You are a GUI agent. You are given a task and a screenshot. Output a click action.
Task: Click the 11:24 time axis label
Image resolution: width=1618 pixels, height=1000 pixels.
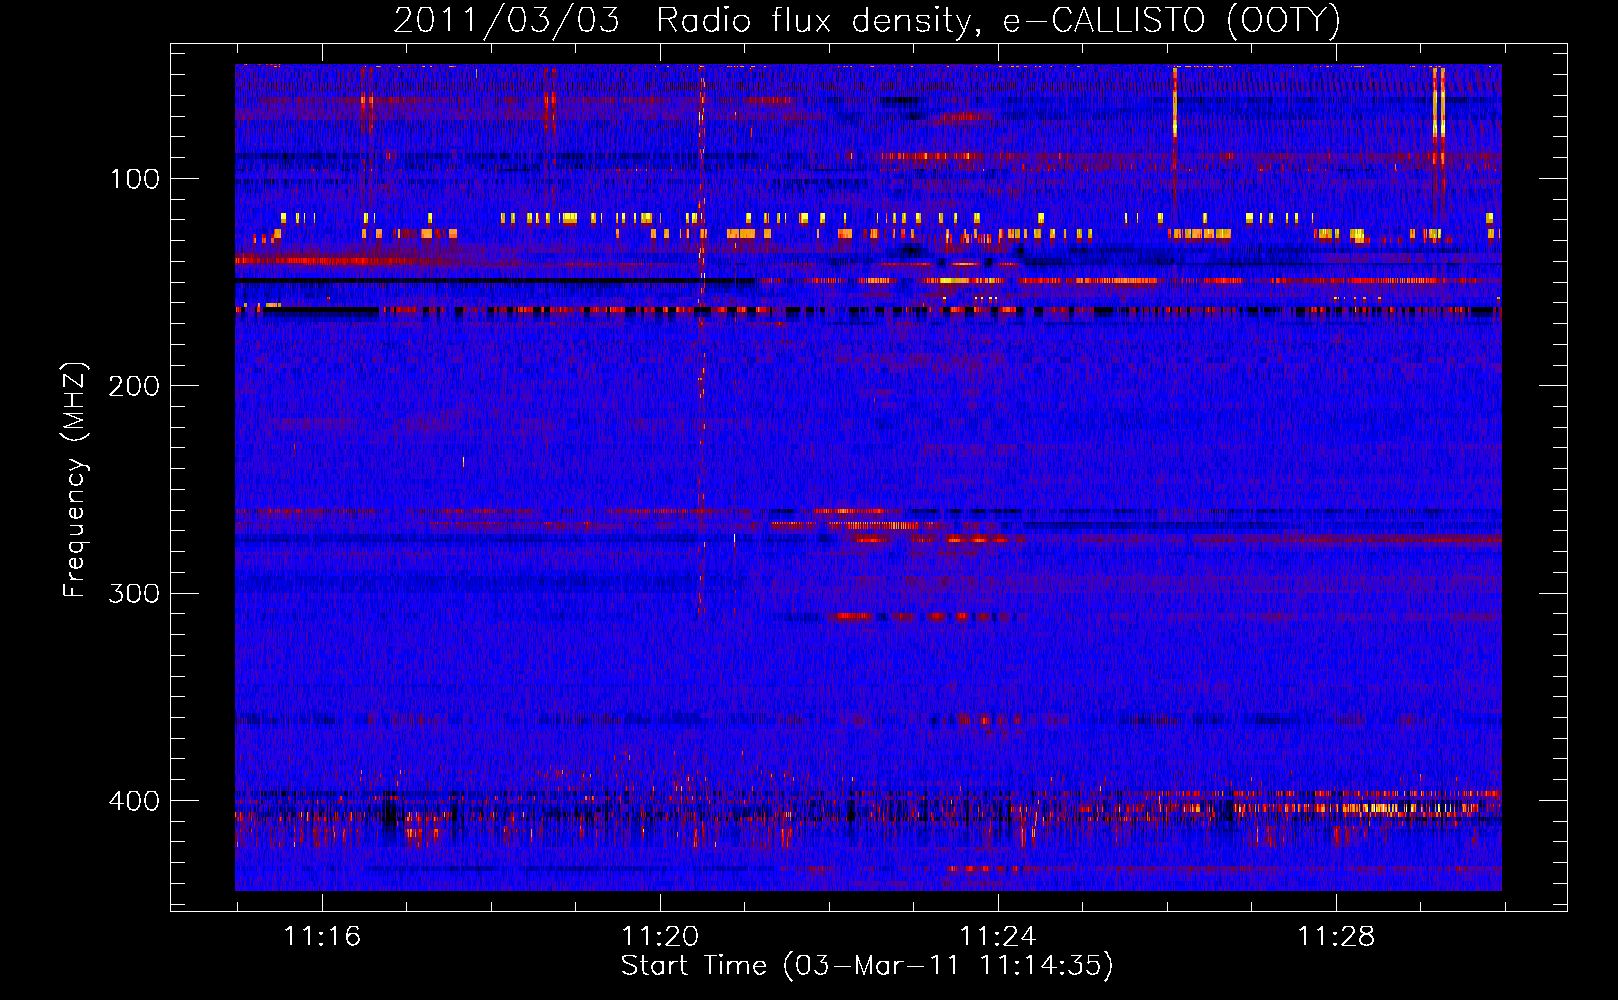pos(998,936)
